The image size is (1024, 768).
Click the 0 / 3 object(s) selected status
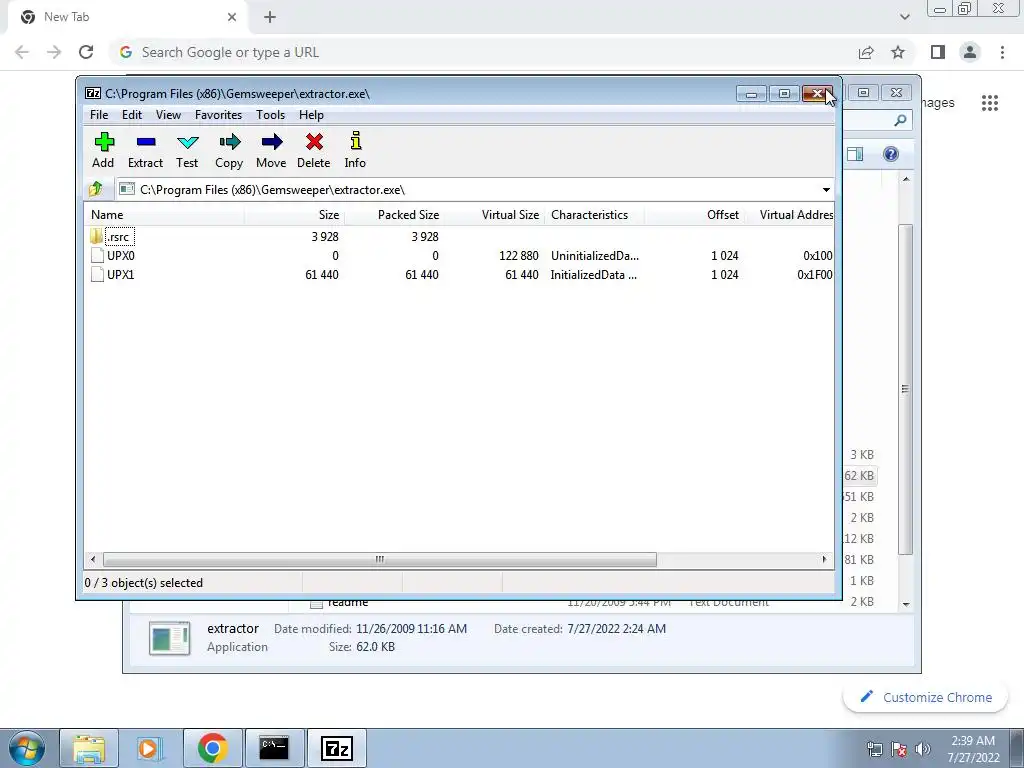[144, 583]
